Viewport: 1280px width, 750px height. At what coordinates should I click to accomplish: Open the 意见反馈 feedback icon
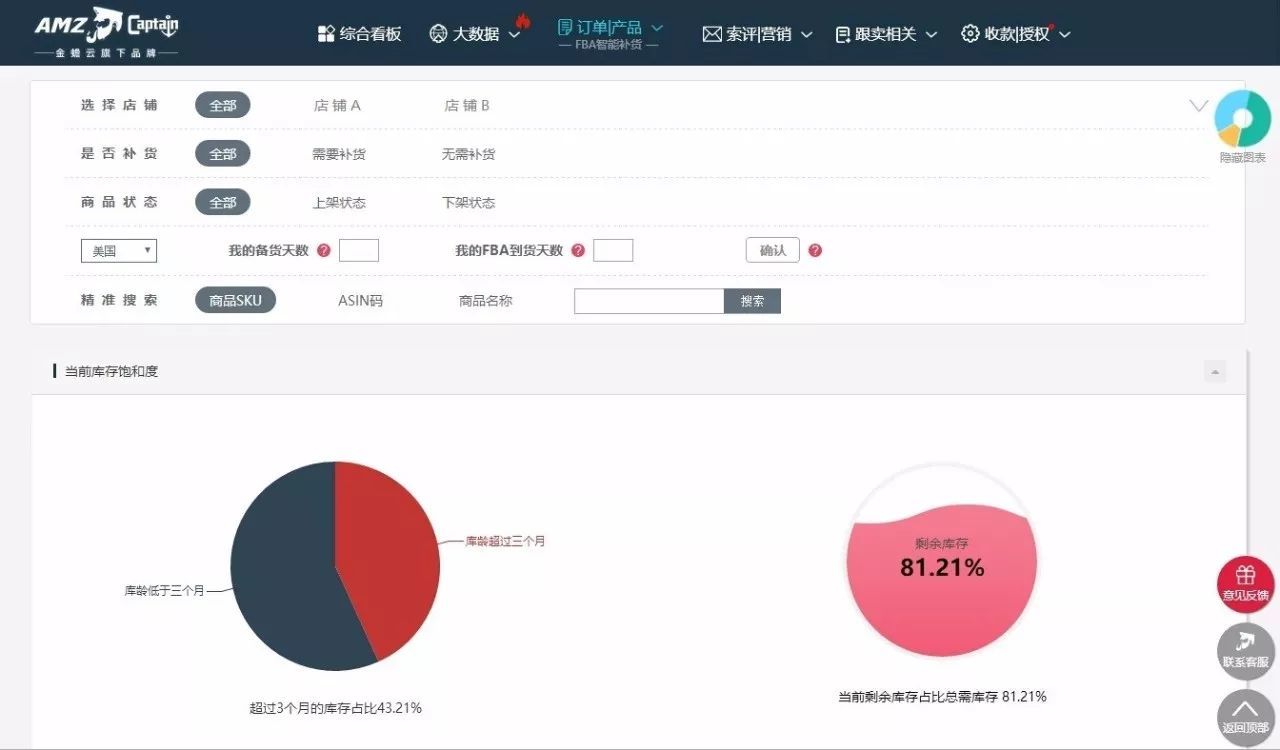[x=1245, y=584]
